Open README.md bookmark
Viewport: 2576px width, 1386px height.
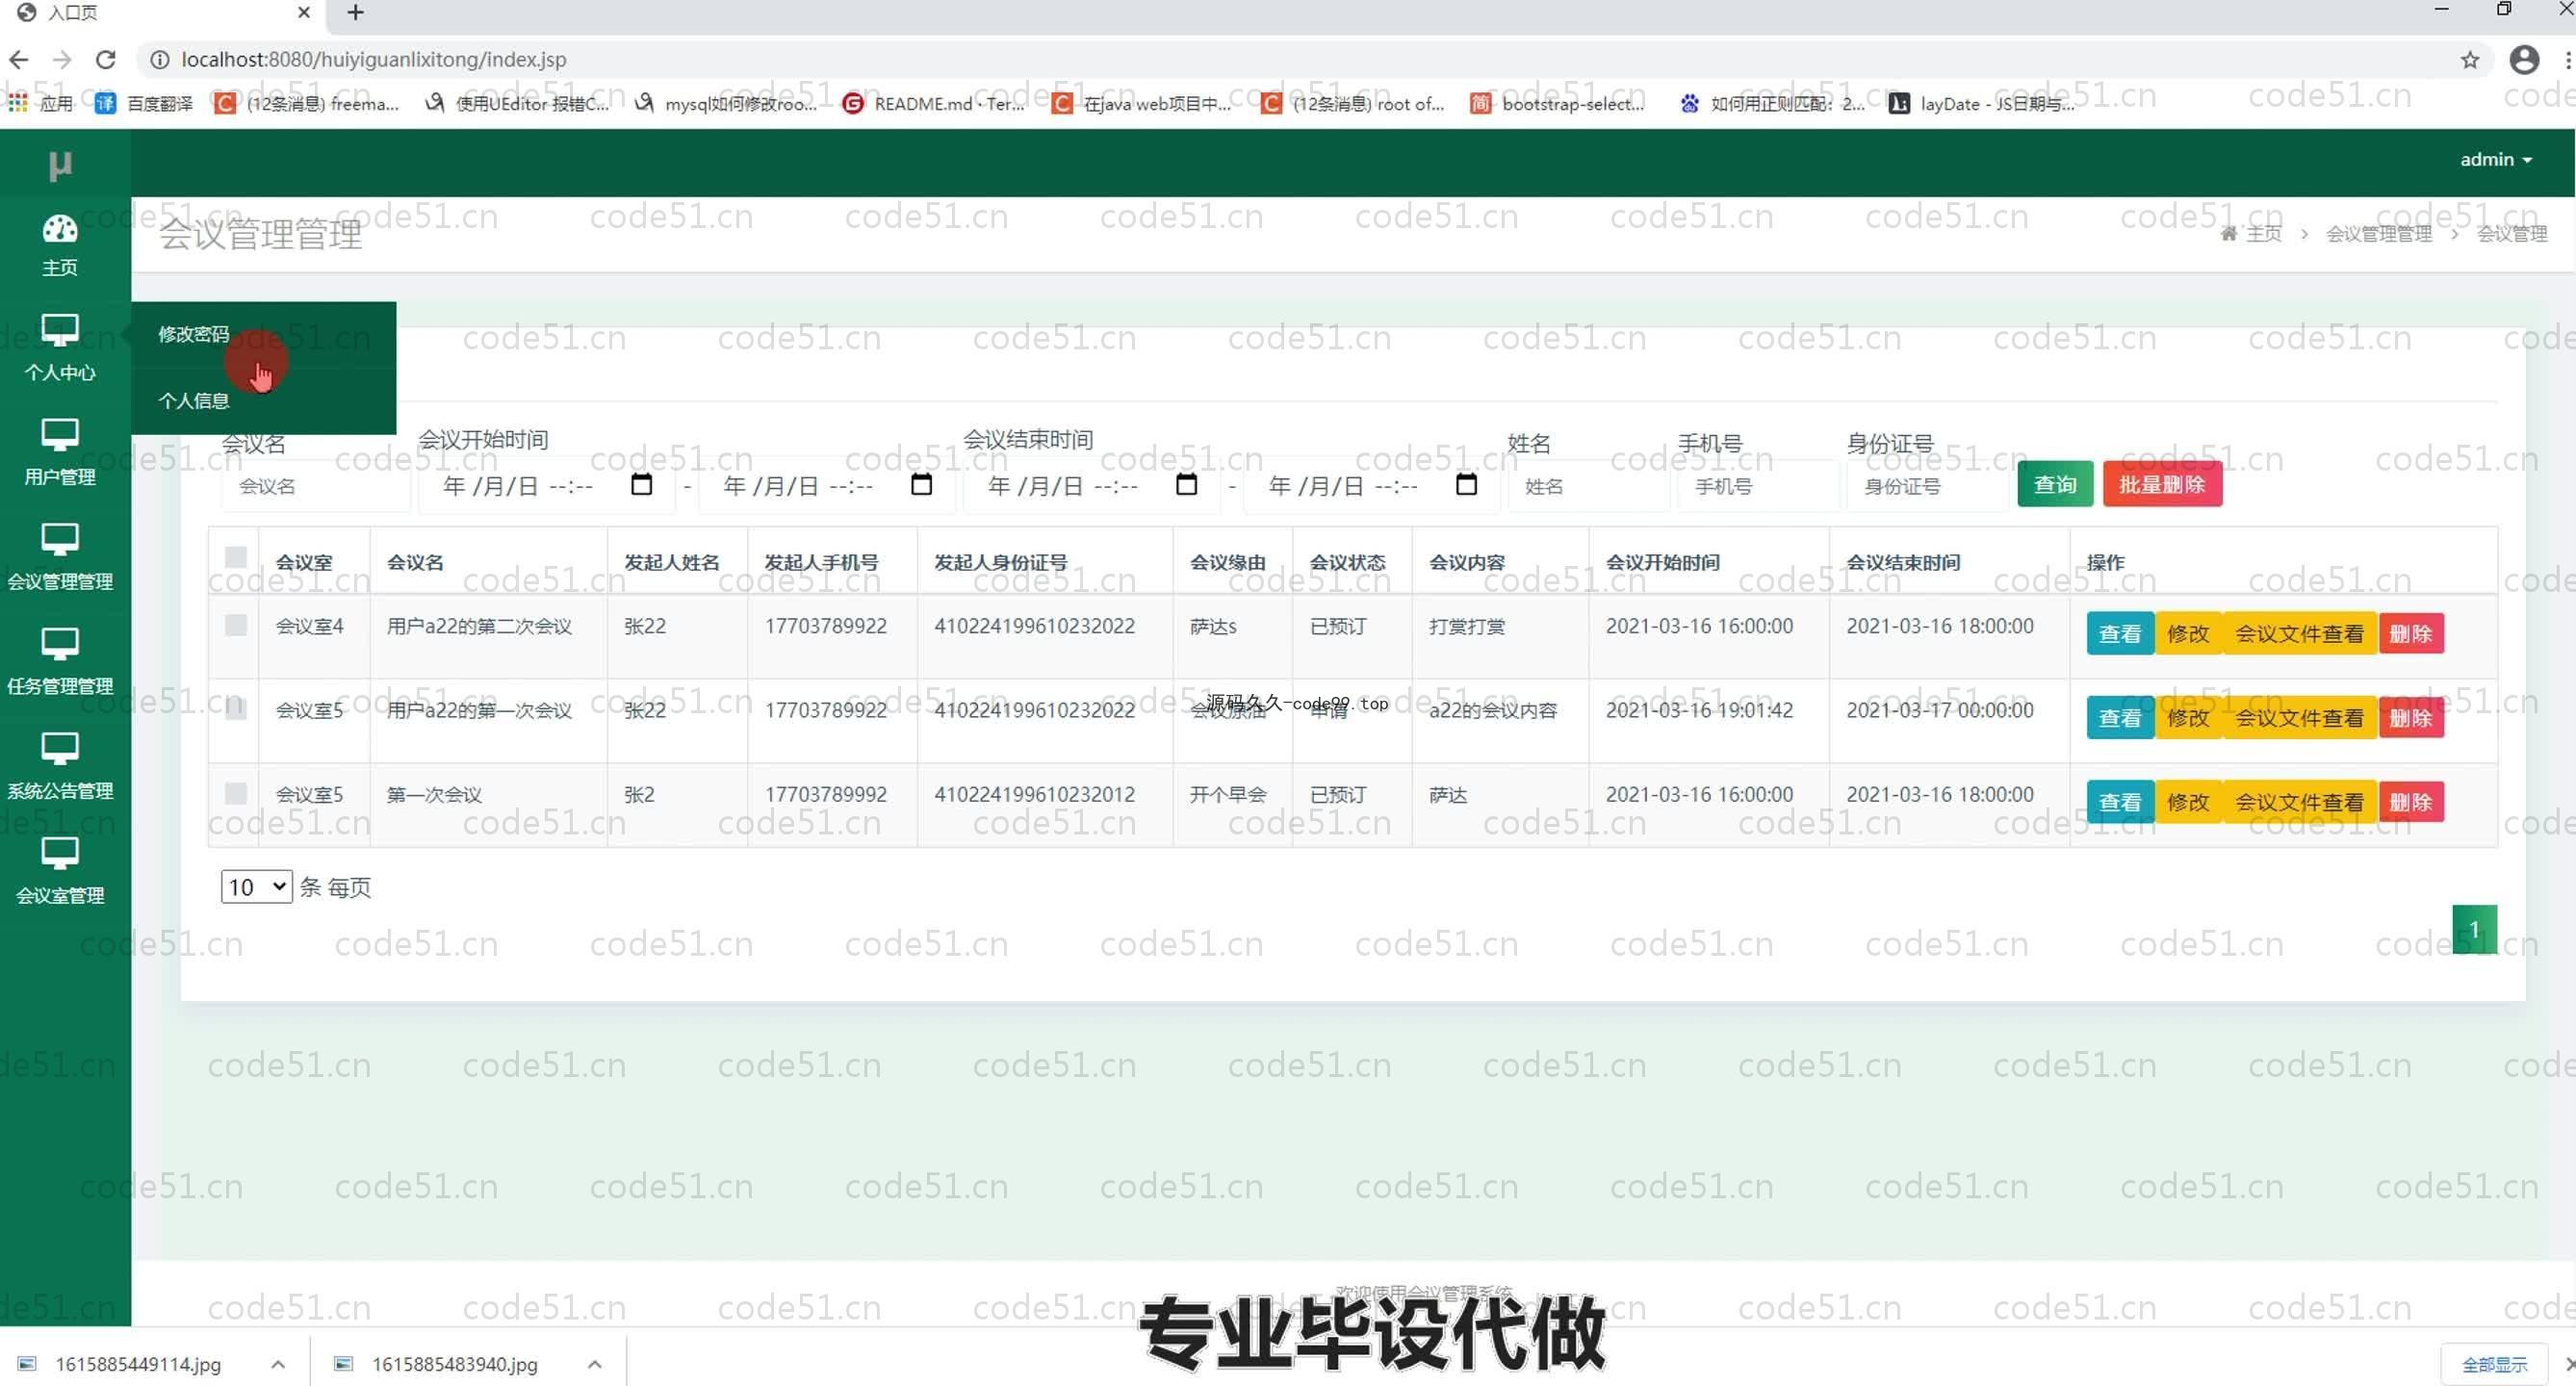pyautogui.click(x=933, y=103)
